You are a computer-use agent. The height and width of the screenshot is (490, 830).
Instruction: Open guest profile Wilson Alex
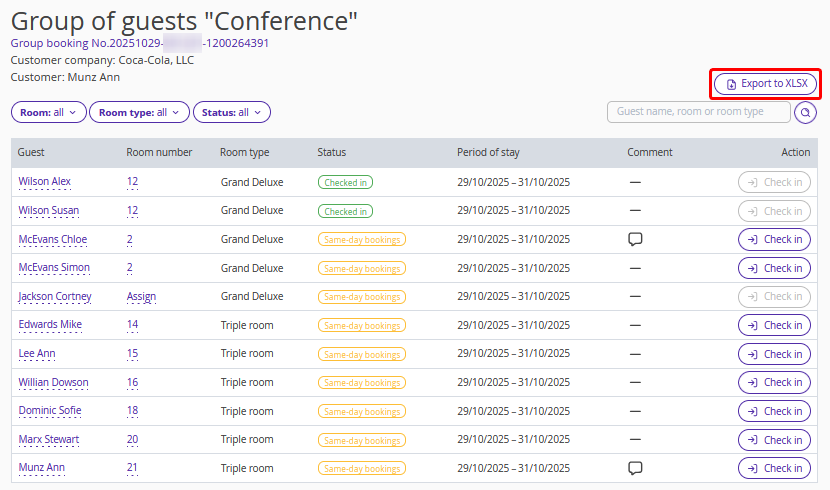click(45, 182)
